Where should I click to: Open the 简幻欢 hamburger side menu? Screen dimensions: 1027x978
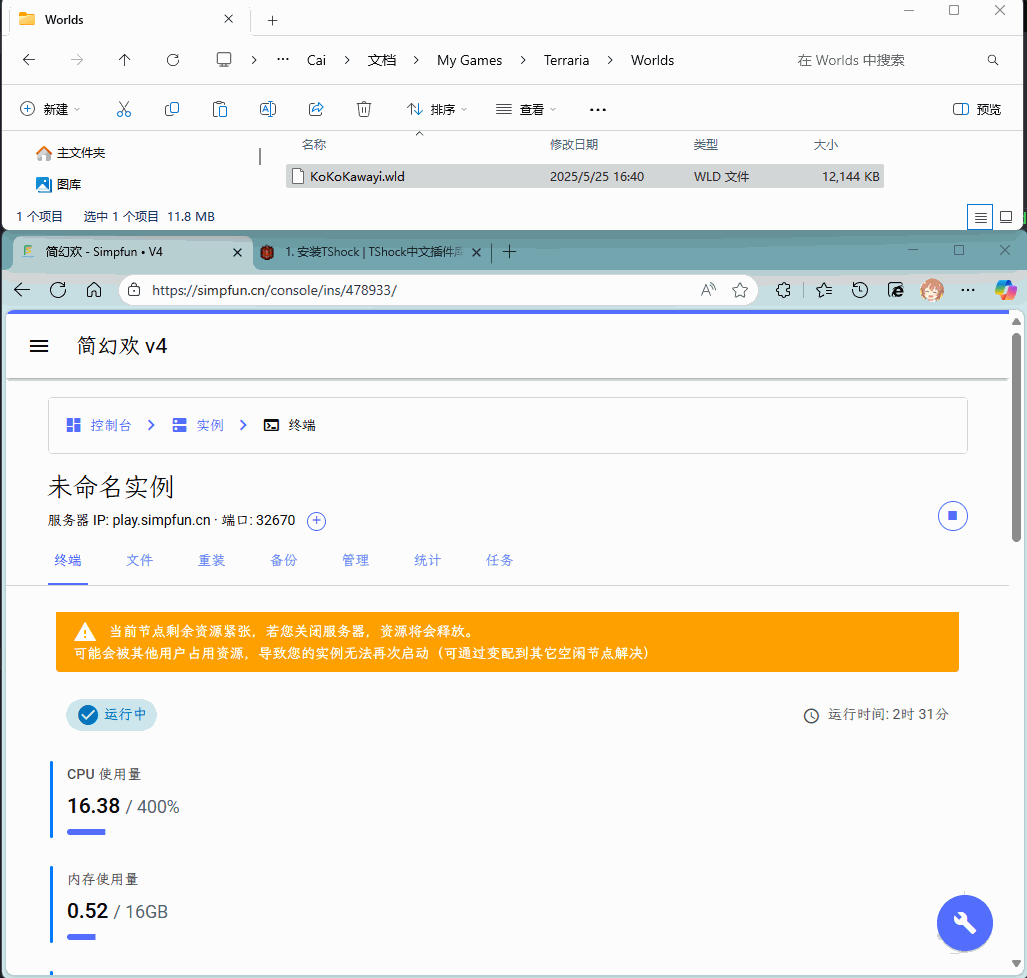click(x=39, y=346)
